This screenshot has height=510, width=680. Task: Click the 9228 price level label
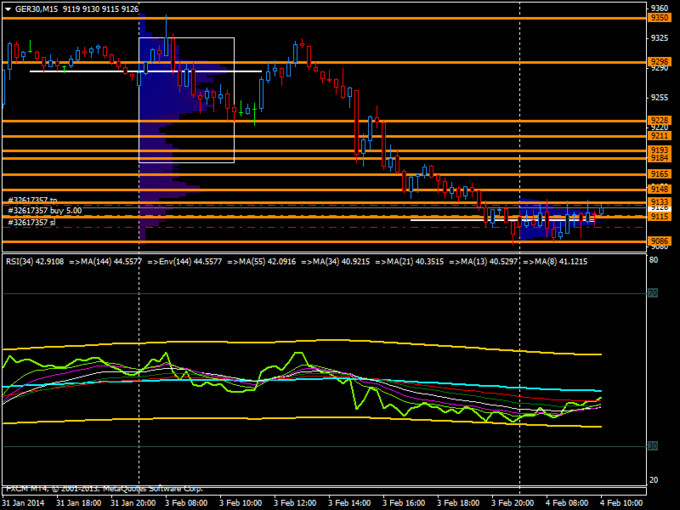pos(659,120)
